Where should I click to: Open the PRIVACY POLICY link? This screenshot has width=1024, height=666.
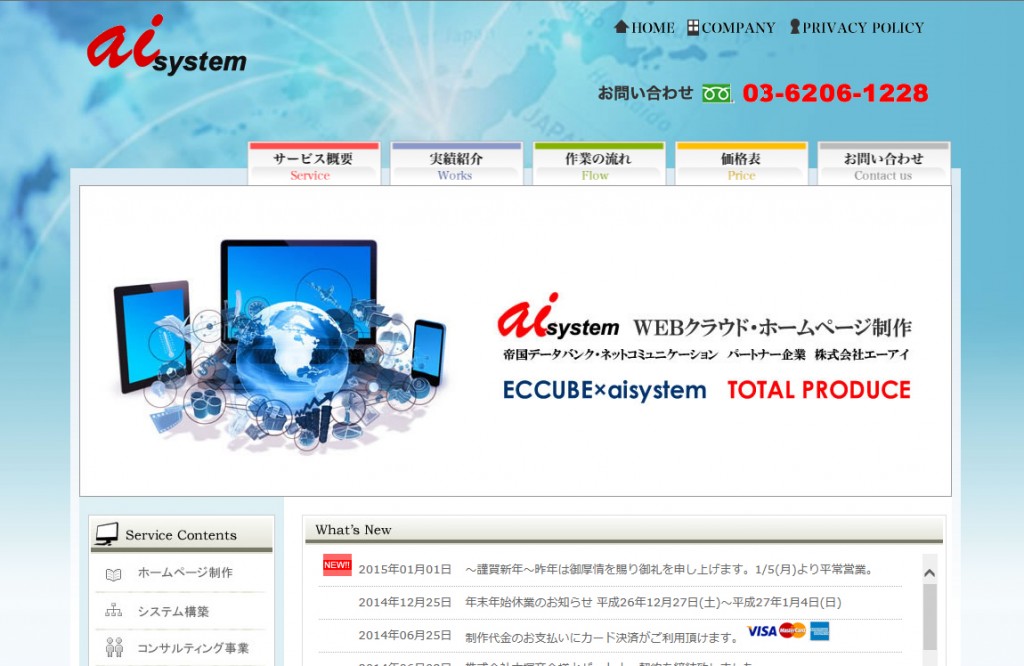pyautogui.click(x=857, y=27)
